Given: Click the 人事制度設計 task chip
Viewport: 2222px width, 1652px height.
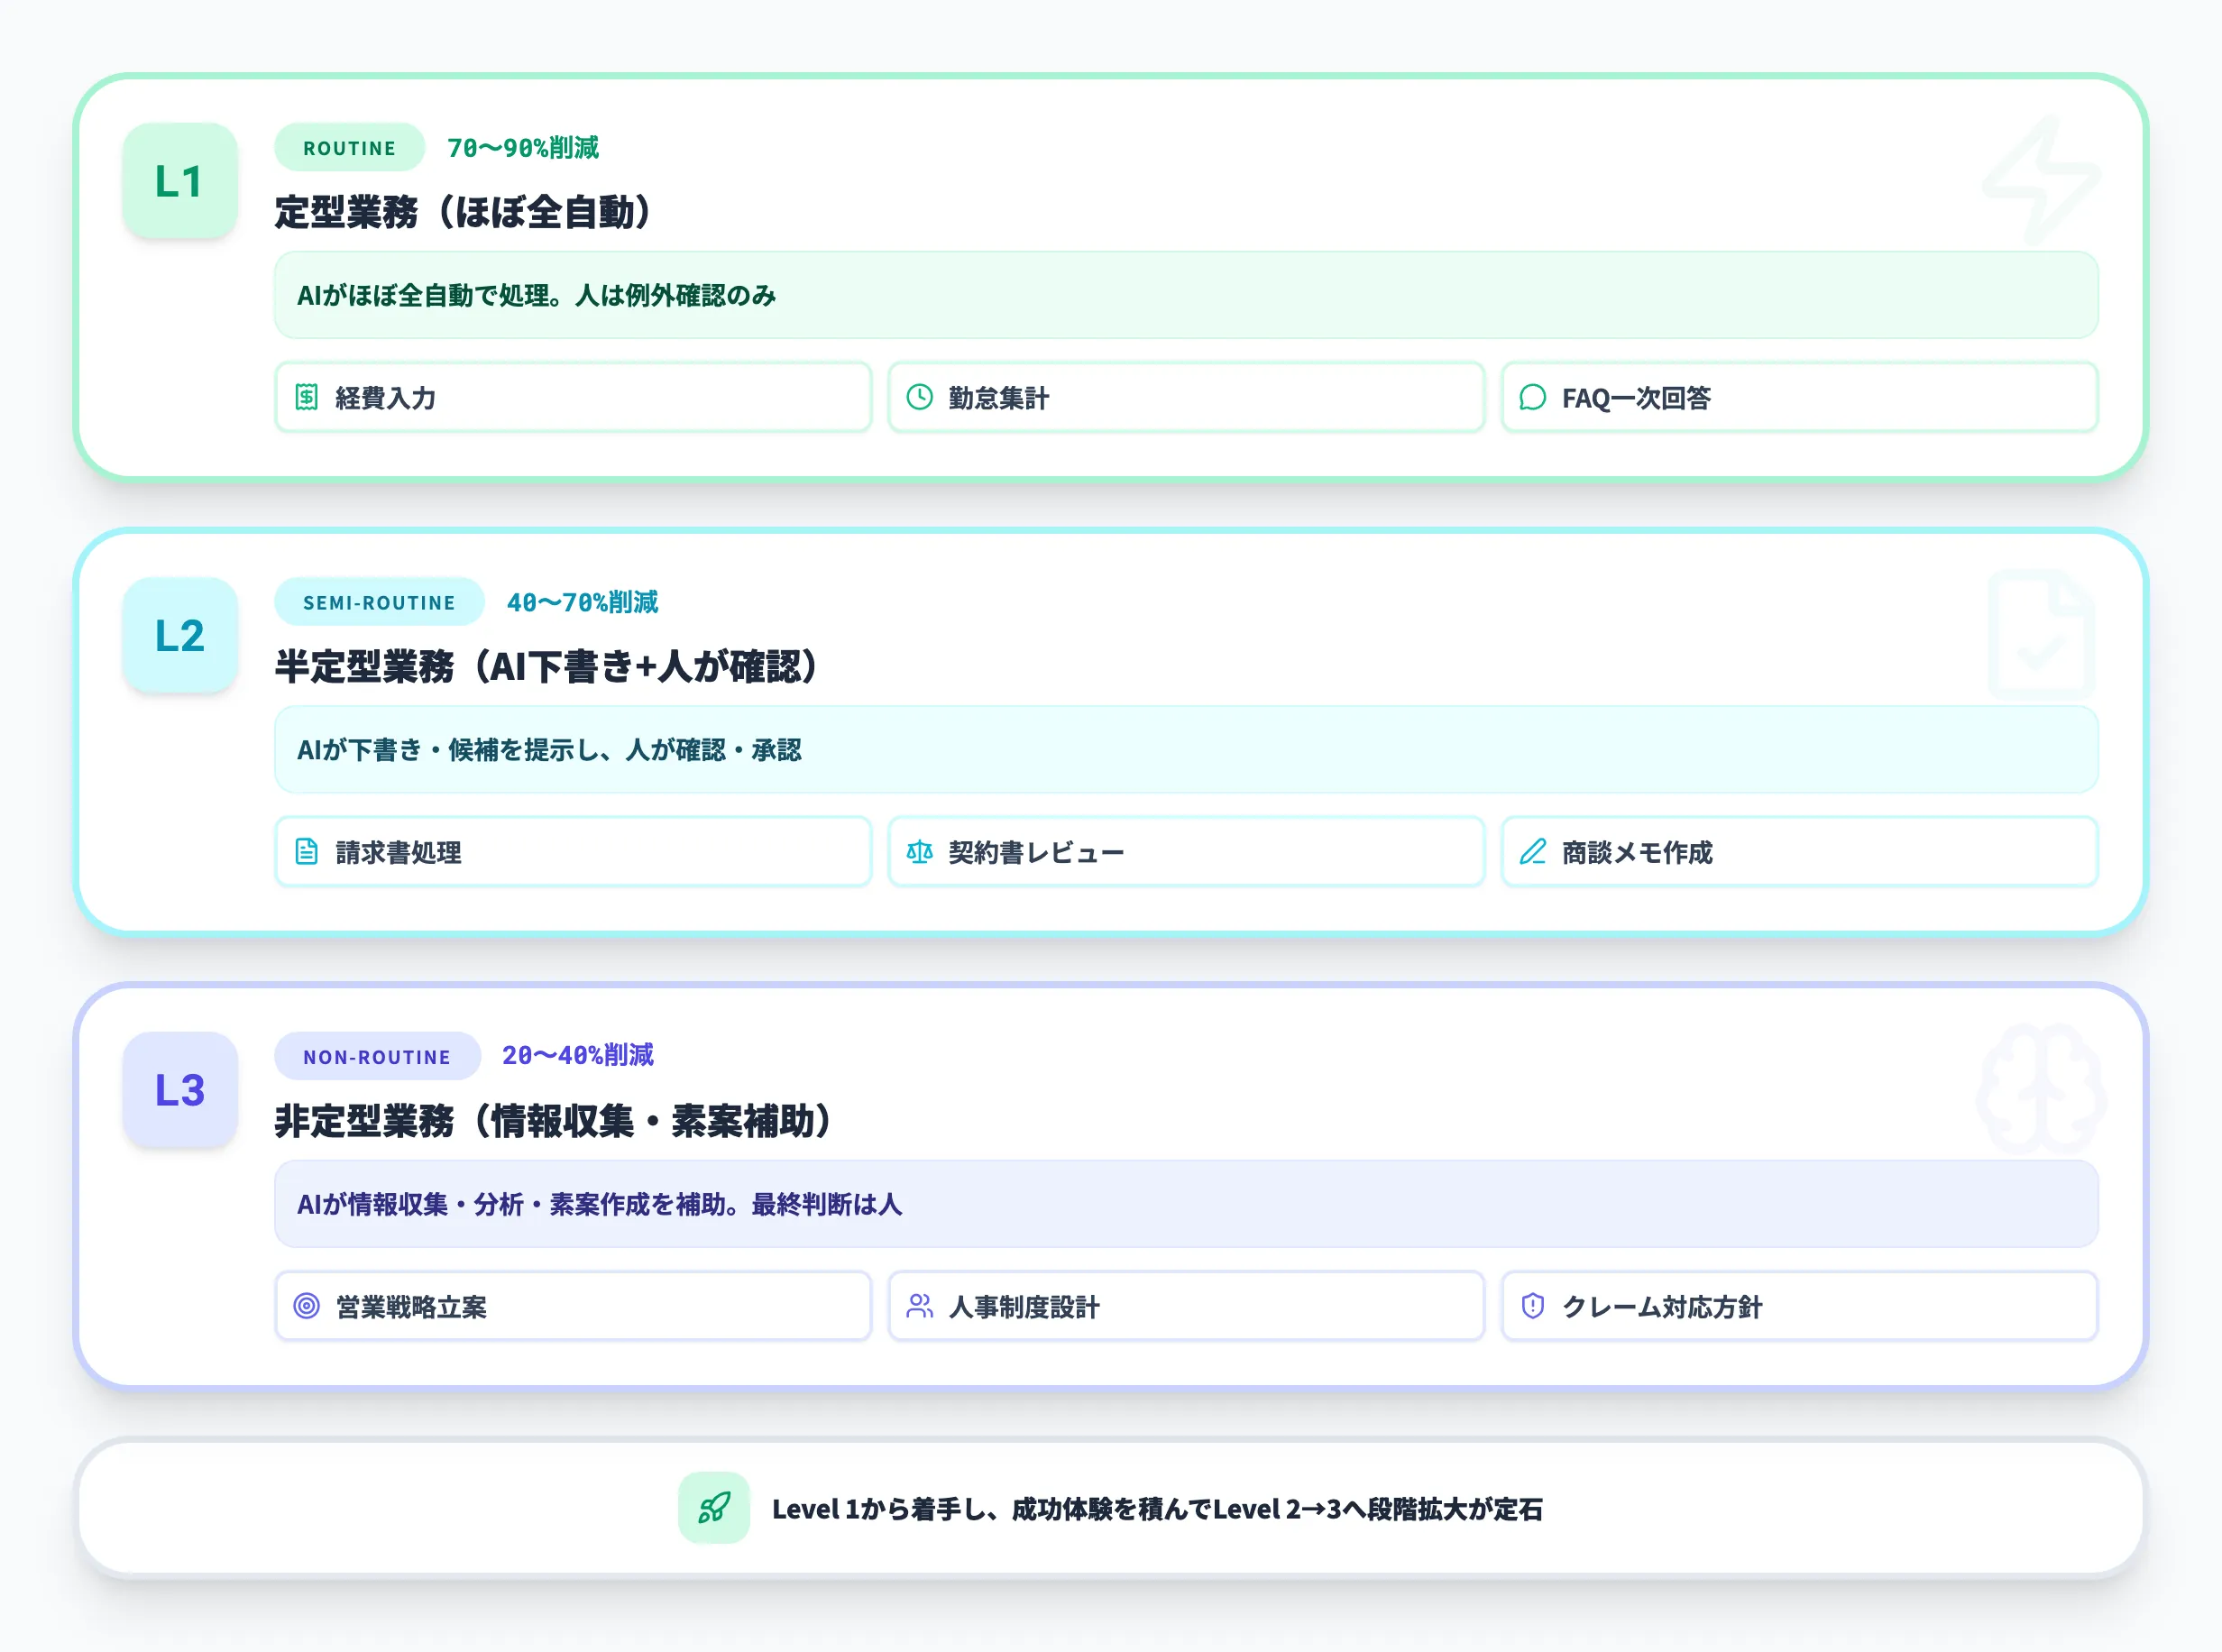Looking at the screenshot, I should point(1185,1306).
